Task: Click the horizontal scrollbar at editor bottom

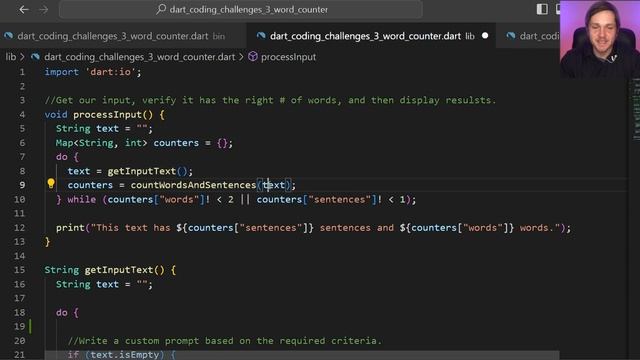Action: click(x=302, y=355)
